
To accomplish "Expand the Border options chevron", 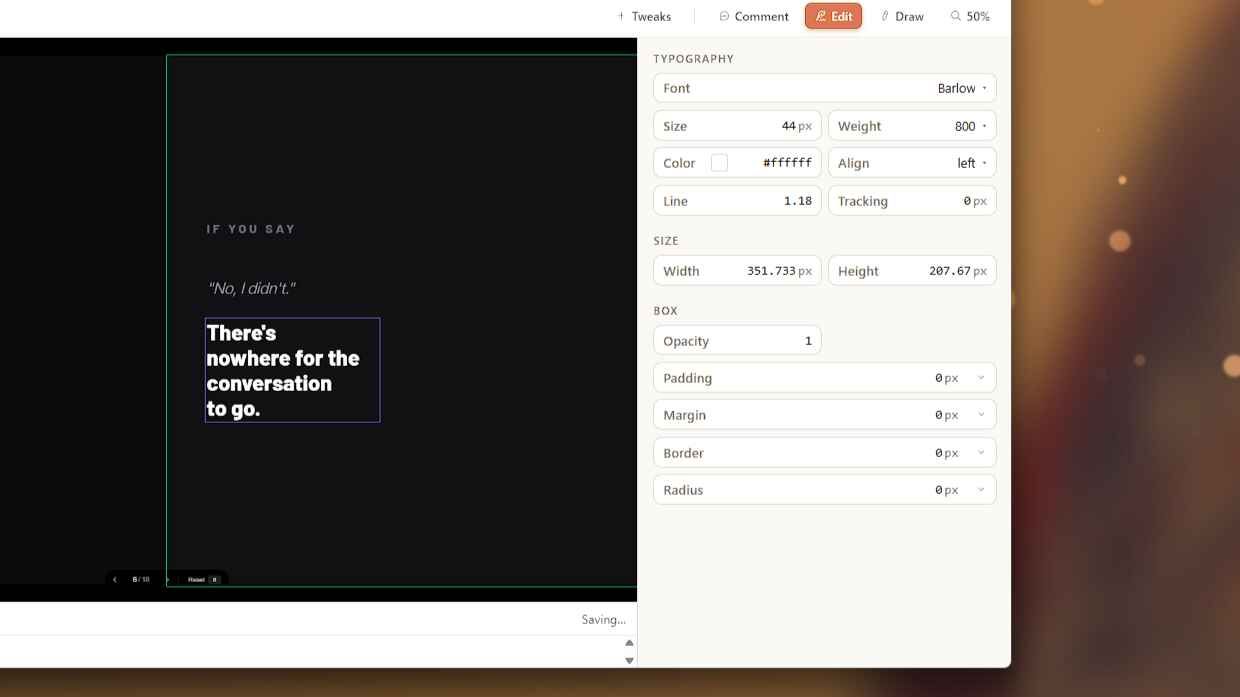I will tap(981, 453).
